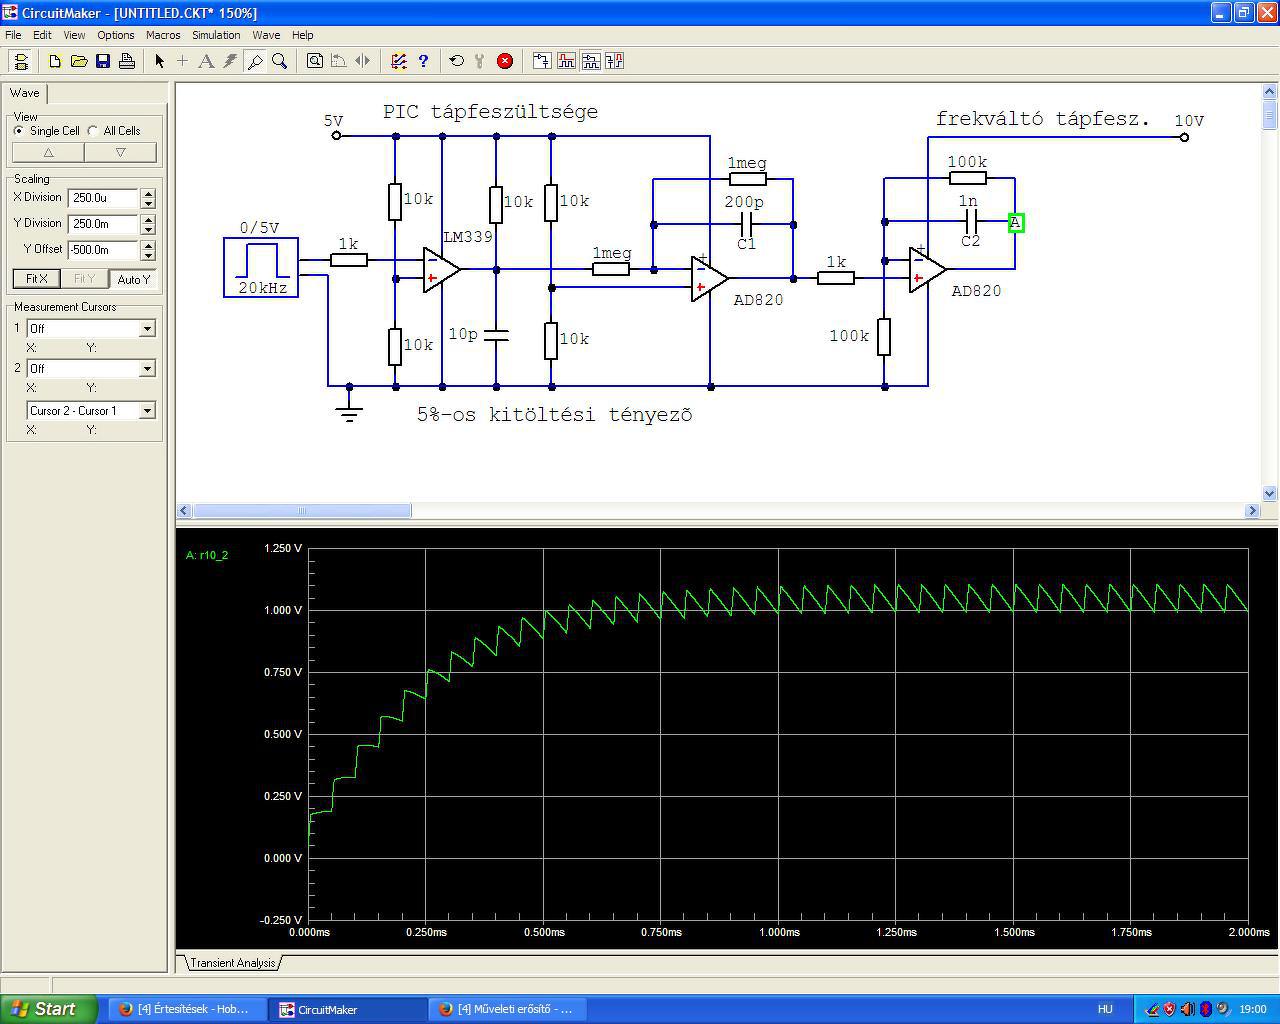Click the HU language indicator in tray
The height and width of the screenshot is (1024, 1280).
pos(1105,1009)
